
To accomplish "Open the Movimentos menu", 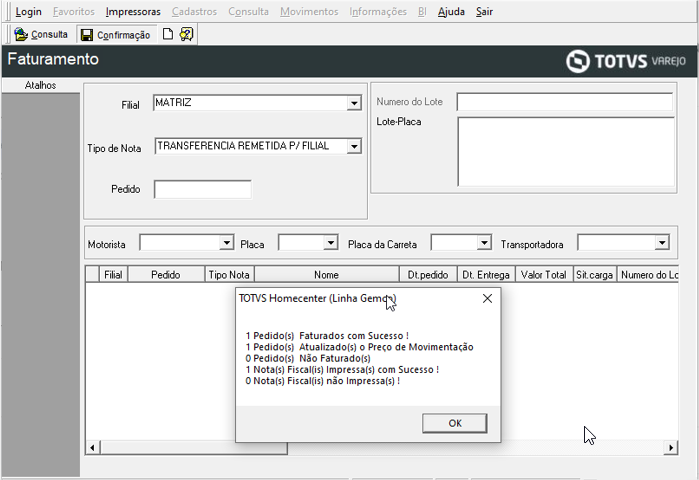I will (309, 12).
